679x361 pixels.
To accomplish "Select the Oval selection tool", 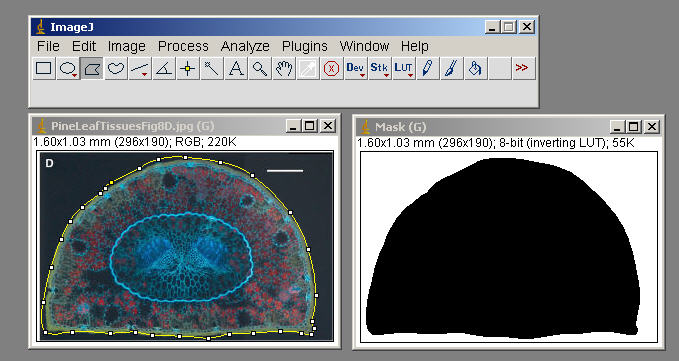I will pyautogui.click(x=68, y=68).
